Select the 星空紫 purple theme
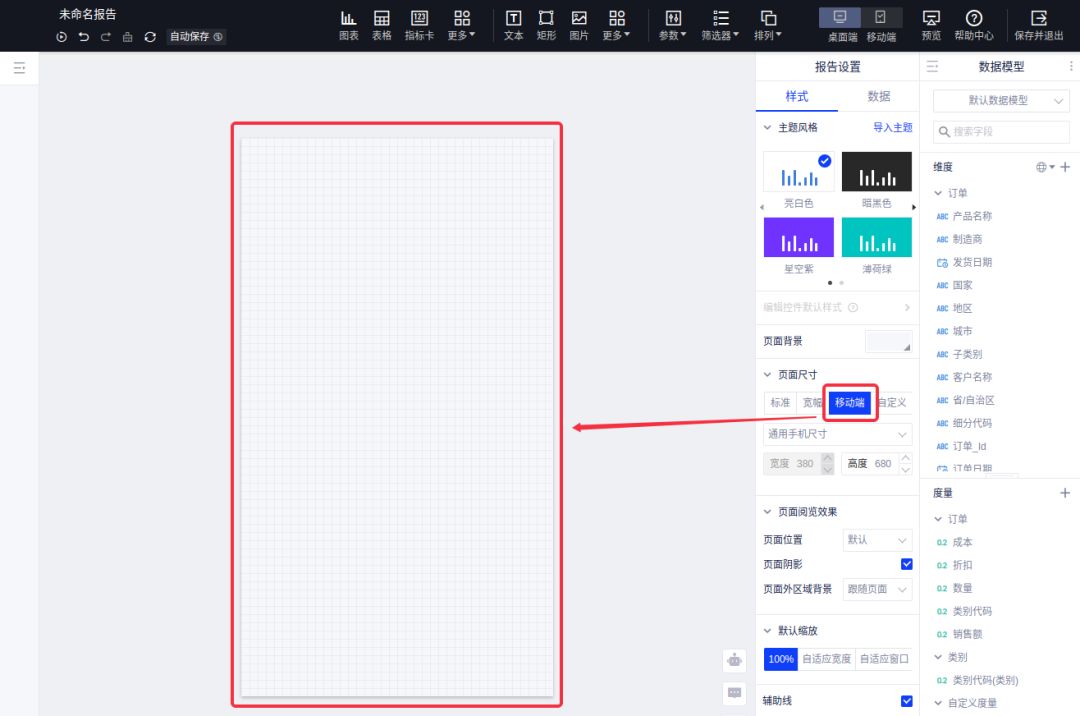The height and width of the screenshot is (716, 1080). [x=799, y=238]
